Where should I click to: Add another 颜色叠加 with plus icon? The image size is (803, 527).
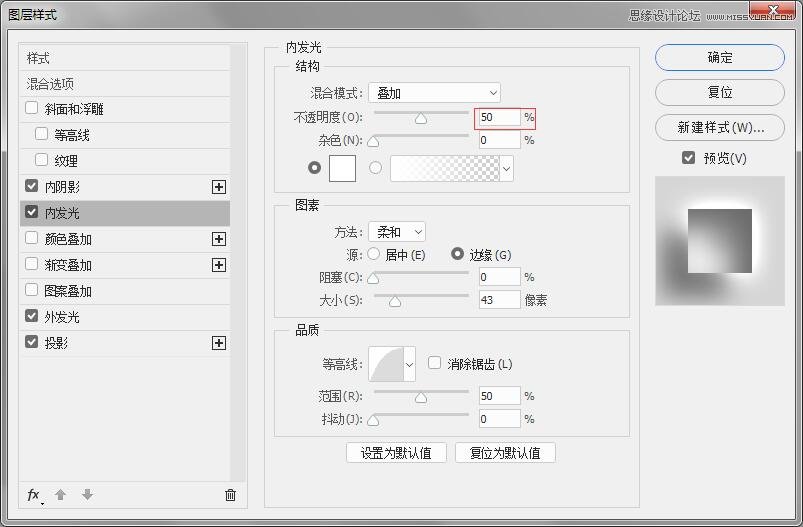tap(219, 239)
